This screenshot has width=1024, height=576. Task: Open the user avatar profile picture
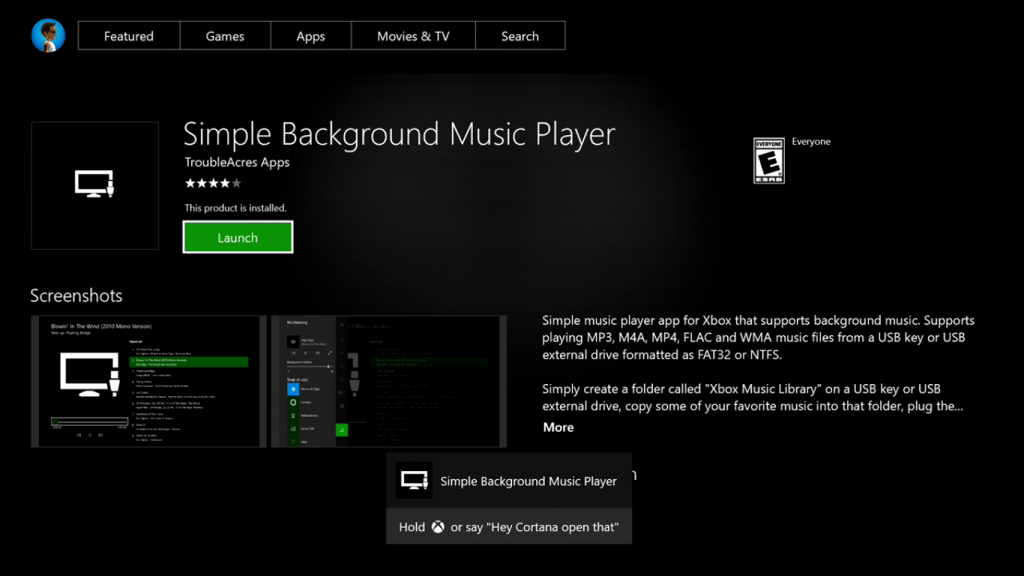pos(48,35)
